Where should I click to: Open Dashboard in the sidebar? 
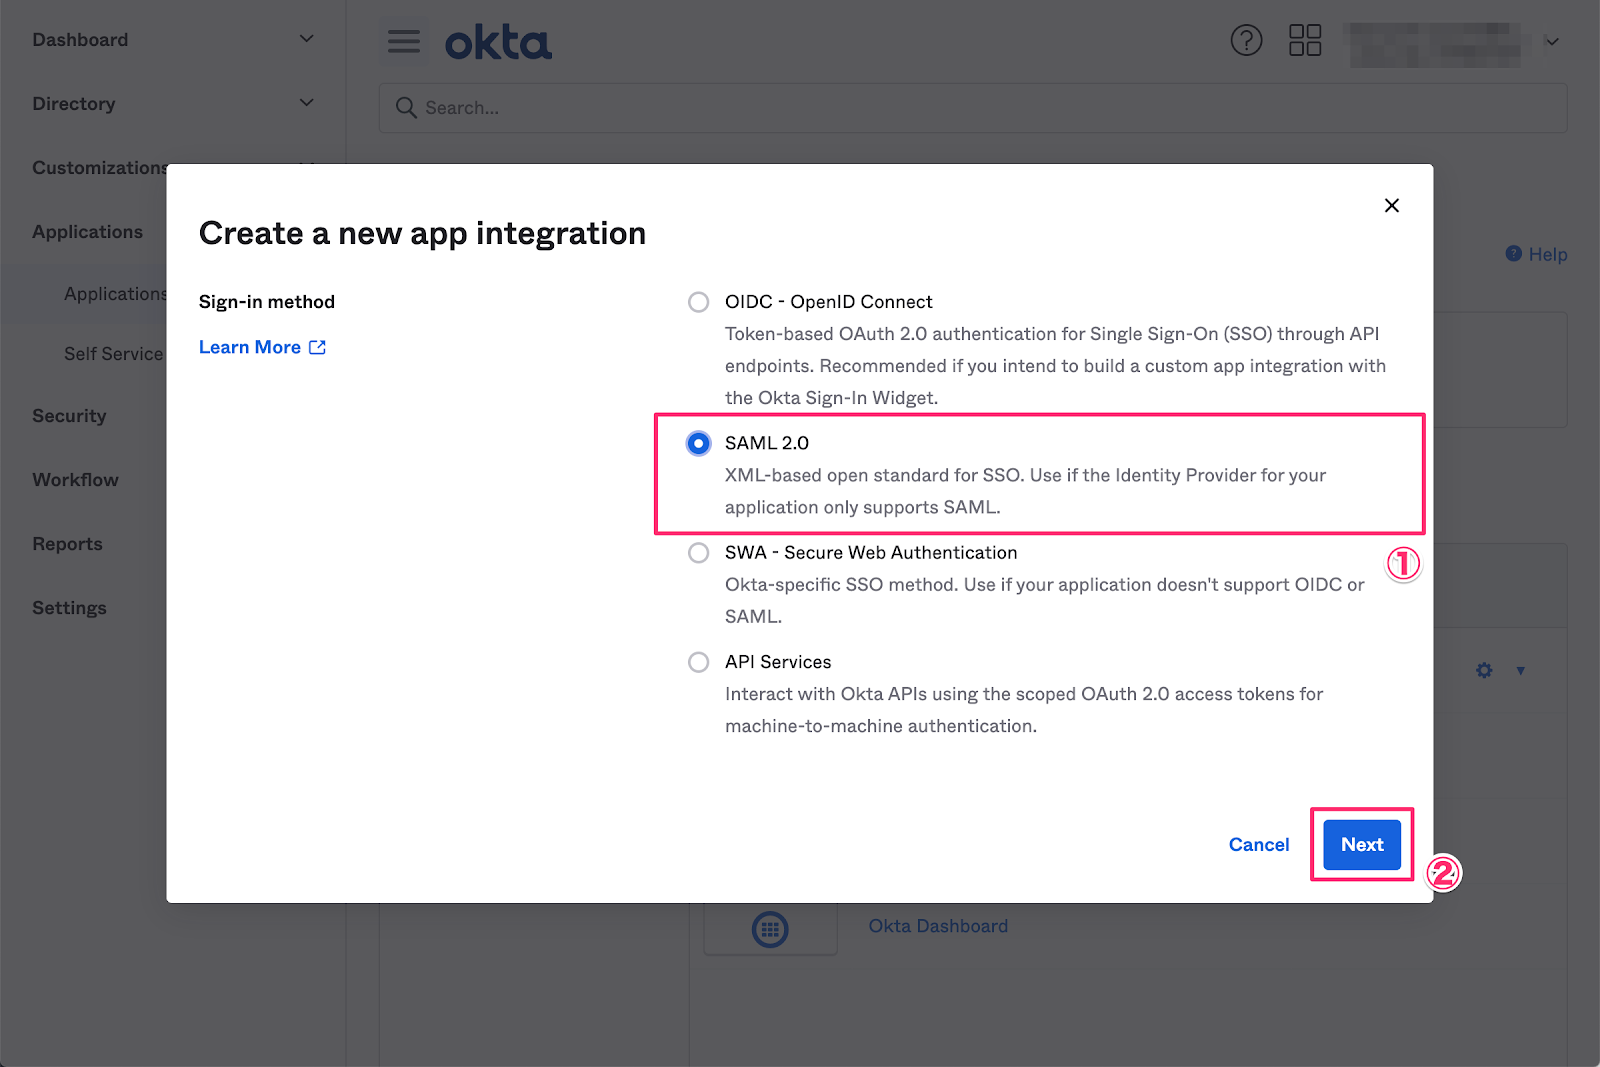pos(80,40)
